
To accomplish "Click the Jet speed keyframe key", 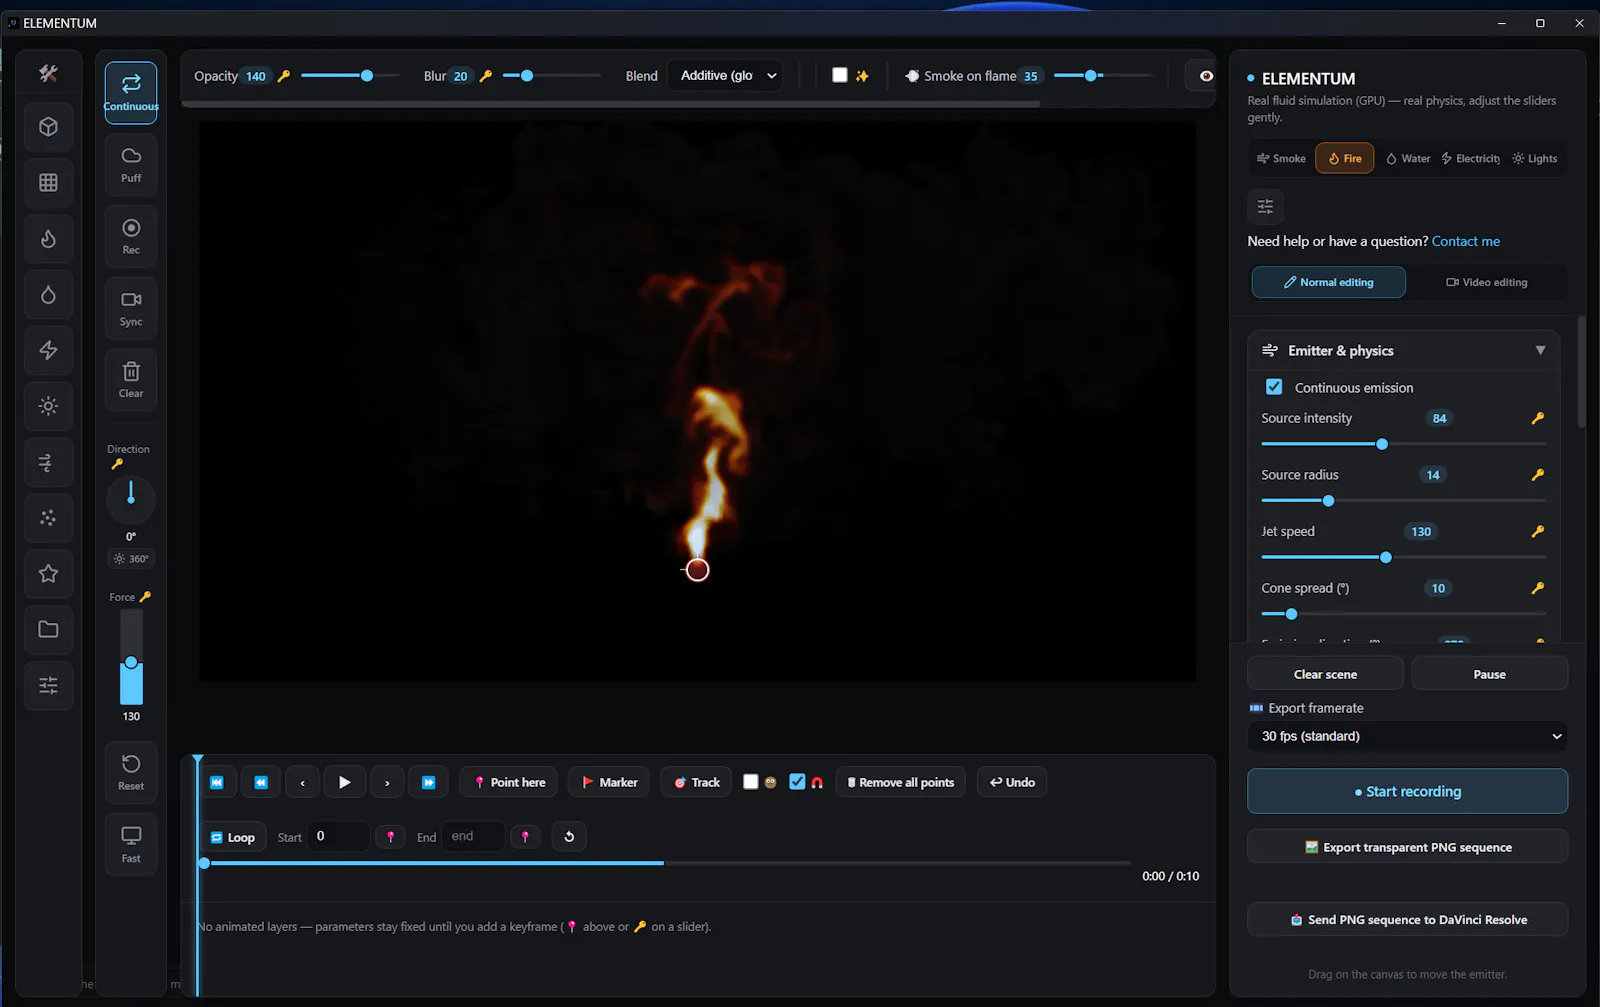I will tap(1538, 531).
